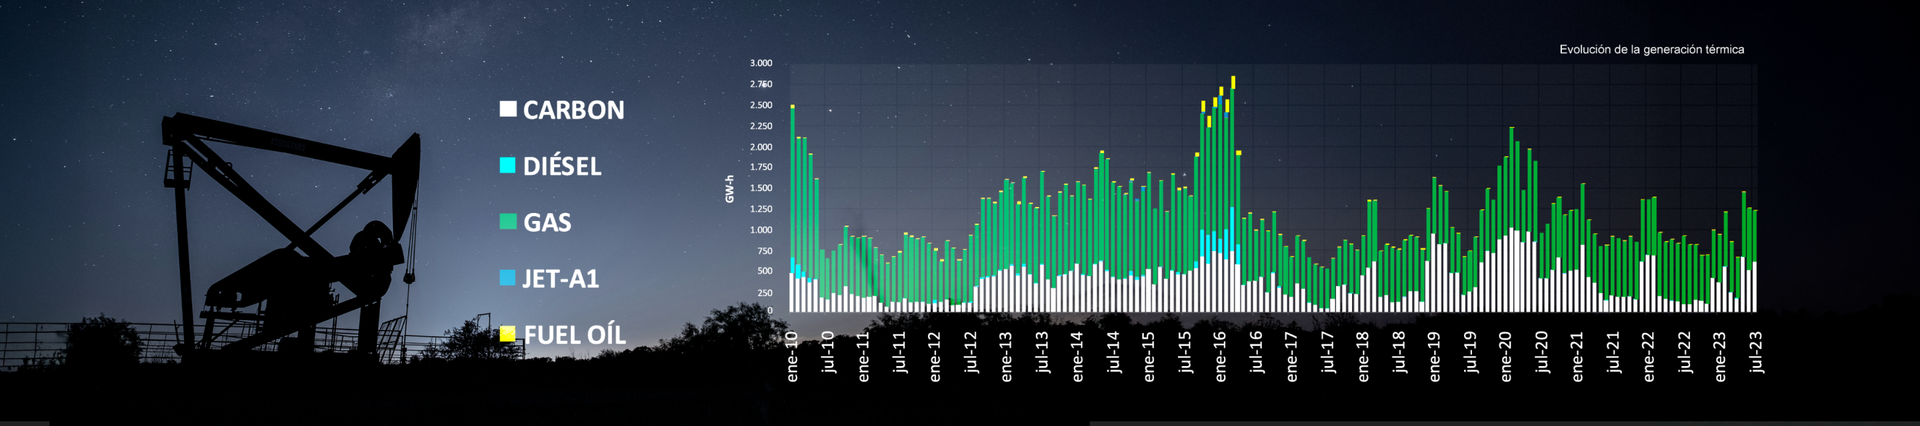Click the GAS legend label text
Screen dimensions: 1920x426
(547, 223)
